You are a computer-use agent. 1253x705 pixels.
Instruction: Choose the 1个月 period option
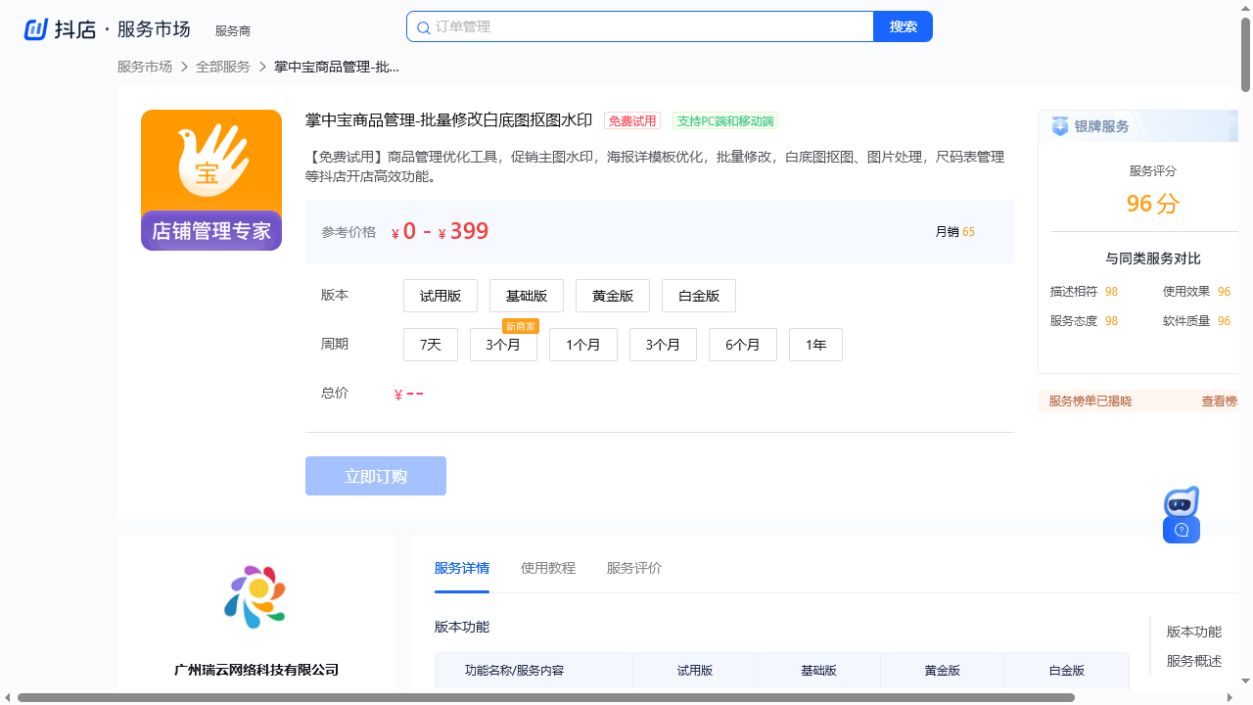pyautogui.click(x=583, y=344)
